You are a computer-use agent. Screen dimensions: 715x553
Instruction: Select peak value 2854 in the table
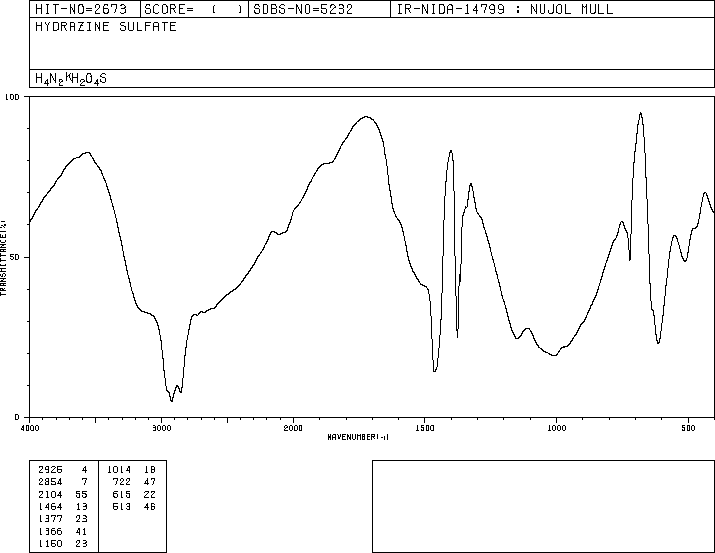(50, 482)
